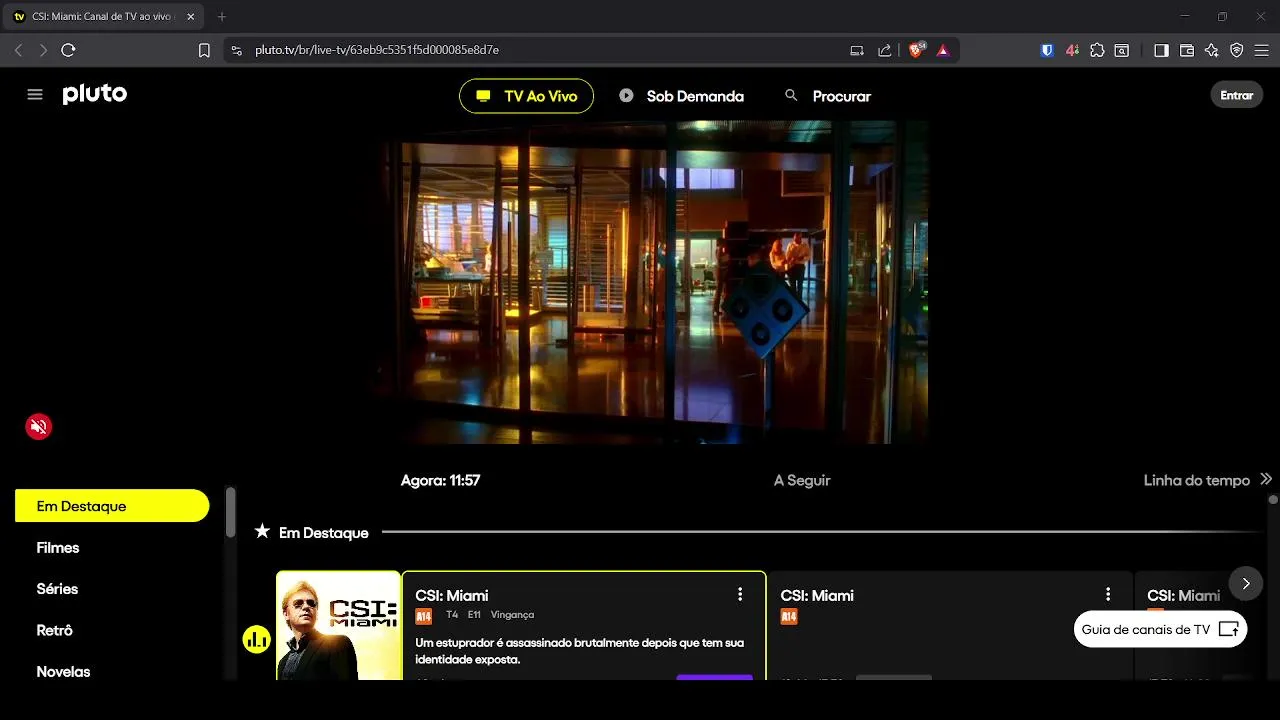Bookmark this page
Viewport: 1280px width, 720px height.
204,50
